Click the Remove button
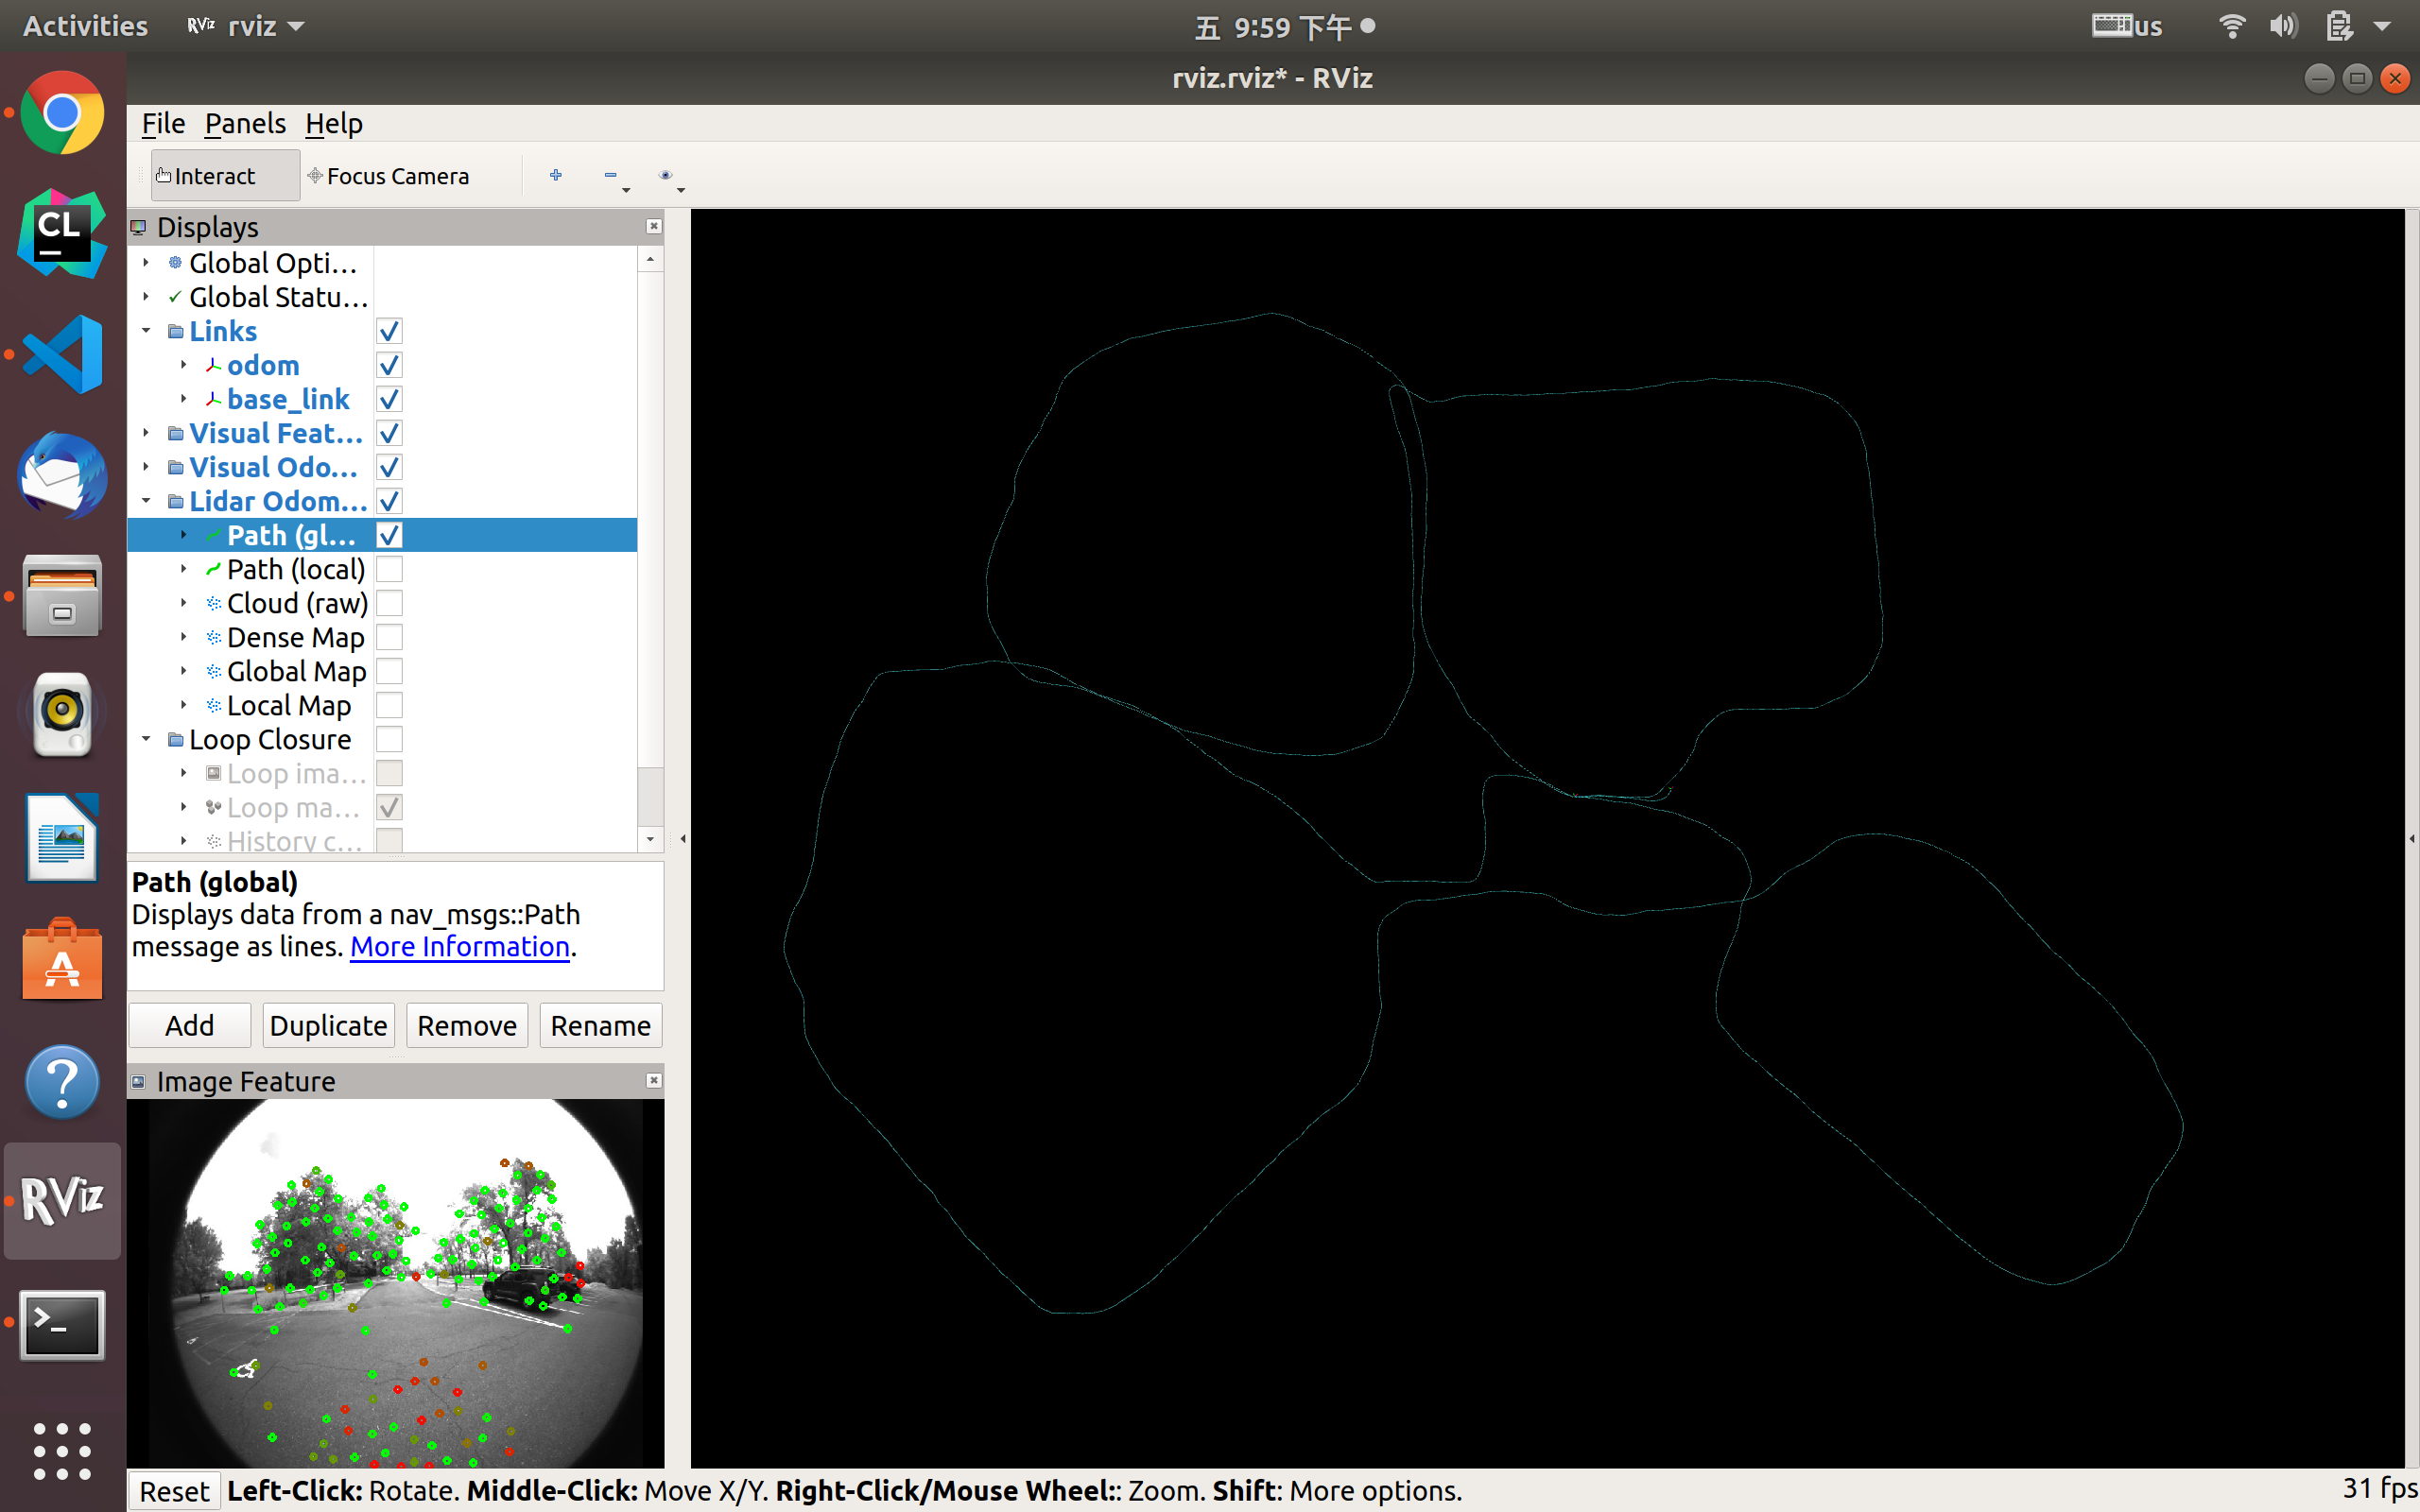Image resolution: width=2420 pixels, height=1512 pixels. coord(467,1026)
